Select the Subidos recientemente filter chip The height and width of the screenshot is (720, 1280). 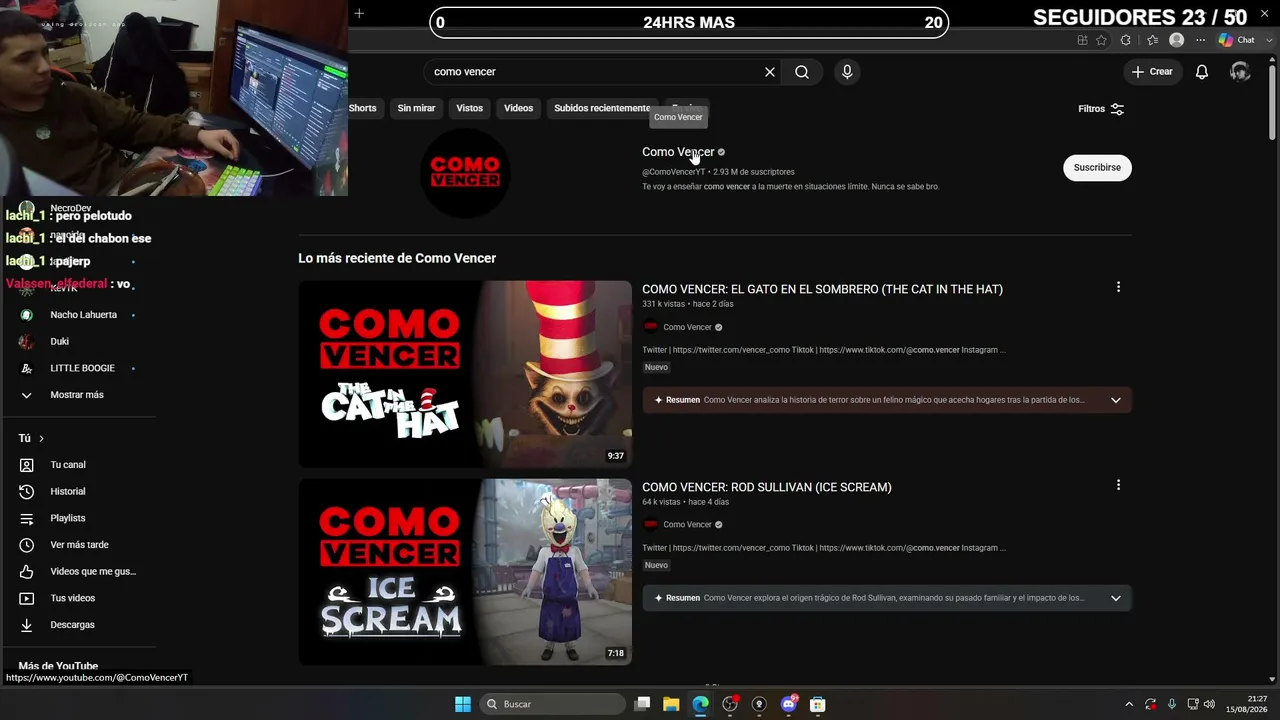(602, 108)
